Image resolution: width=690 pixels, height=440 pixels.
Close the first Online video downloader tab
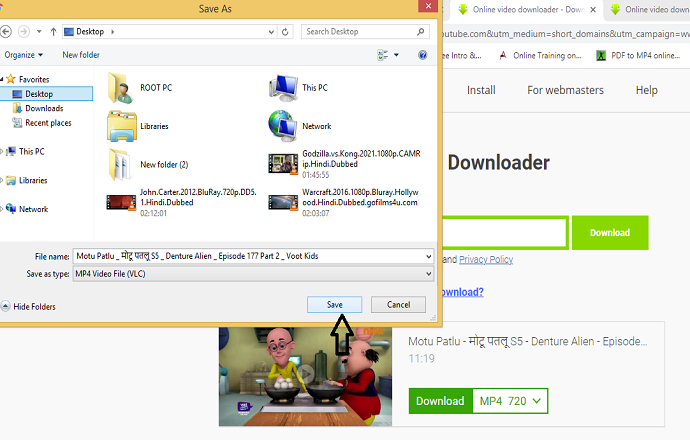(593, 10)
